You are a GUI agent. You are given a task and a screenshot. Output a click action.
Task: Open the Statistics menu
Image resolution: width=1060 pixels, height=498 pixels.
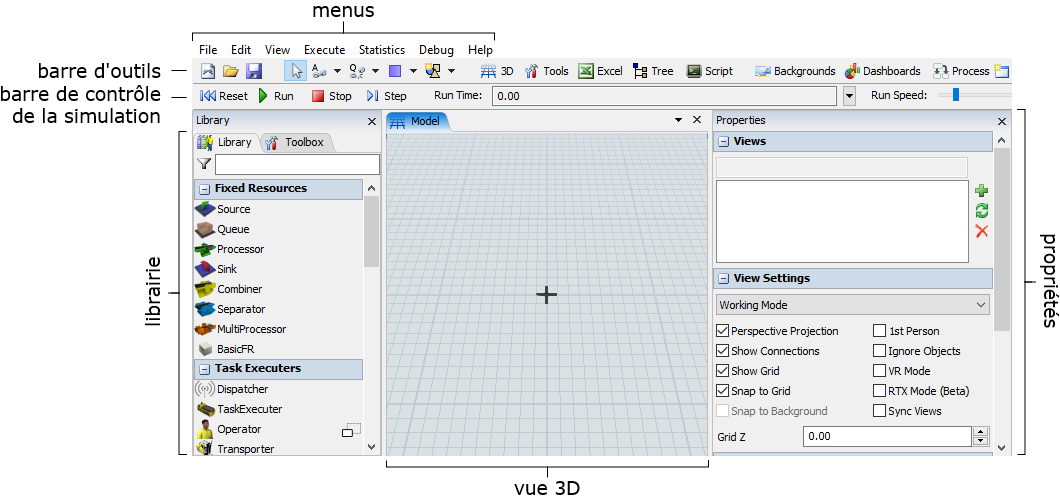pos(381,50)
